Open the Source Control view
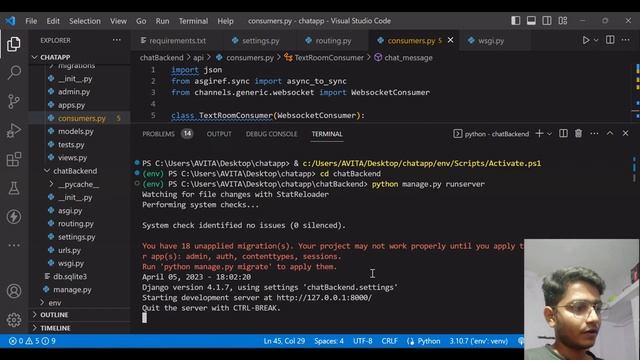 coord(14,101)
